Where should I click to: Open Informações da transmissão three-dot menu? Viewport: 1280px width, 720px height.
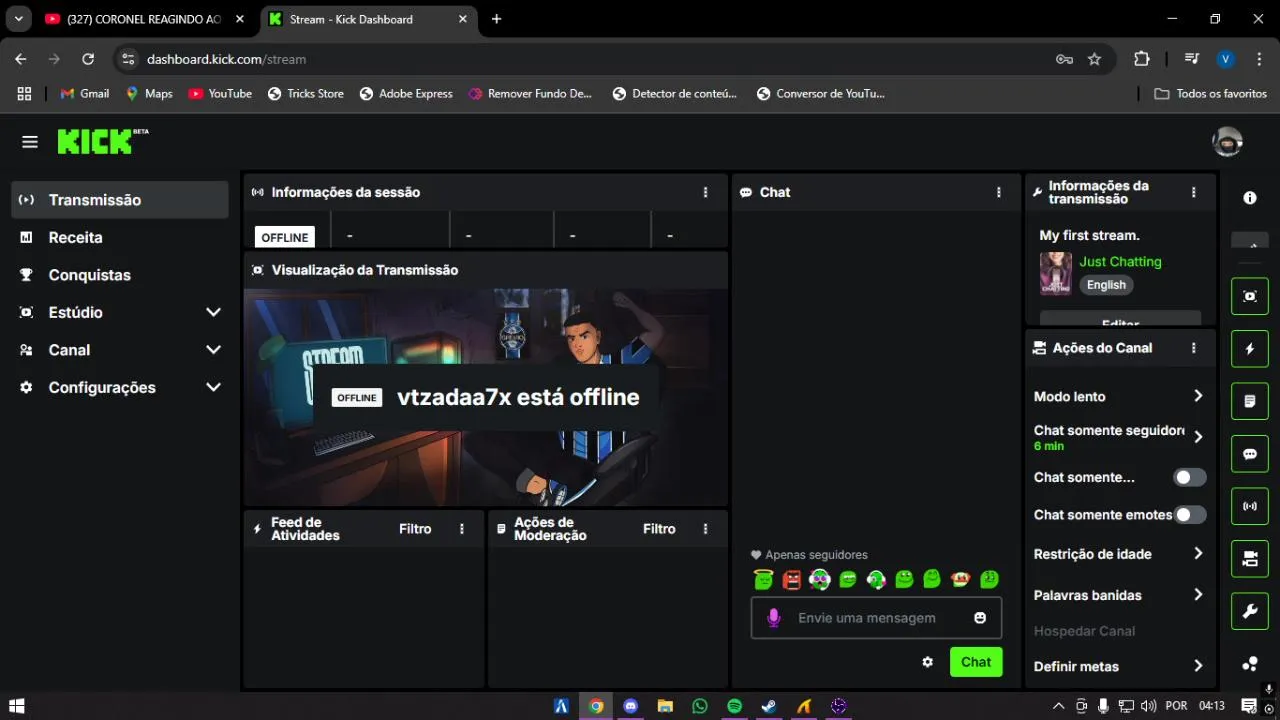pyautogui.click(x=1193, y=192)
